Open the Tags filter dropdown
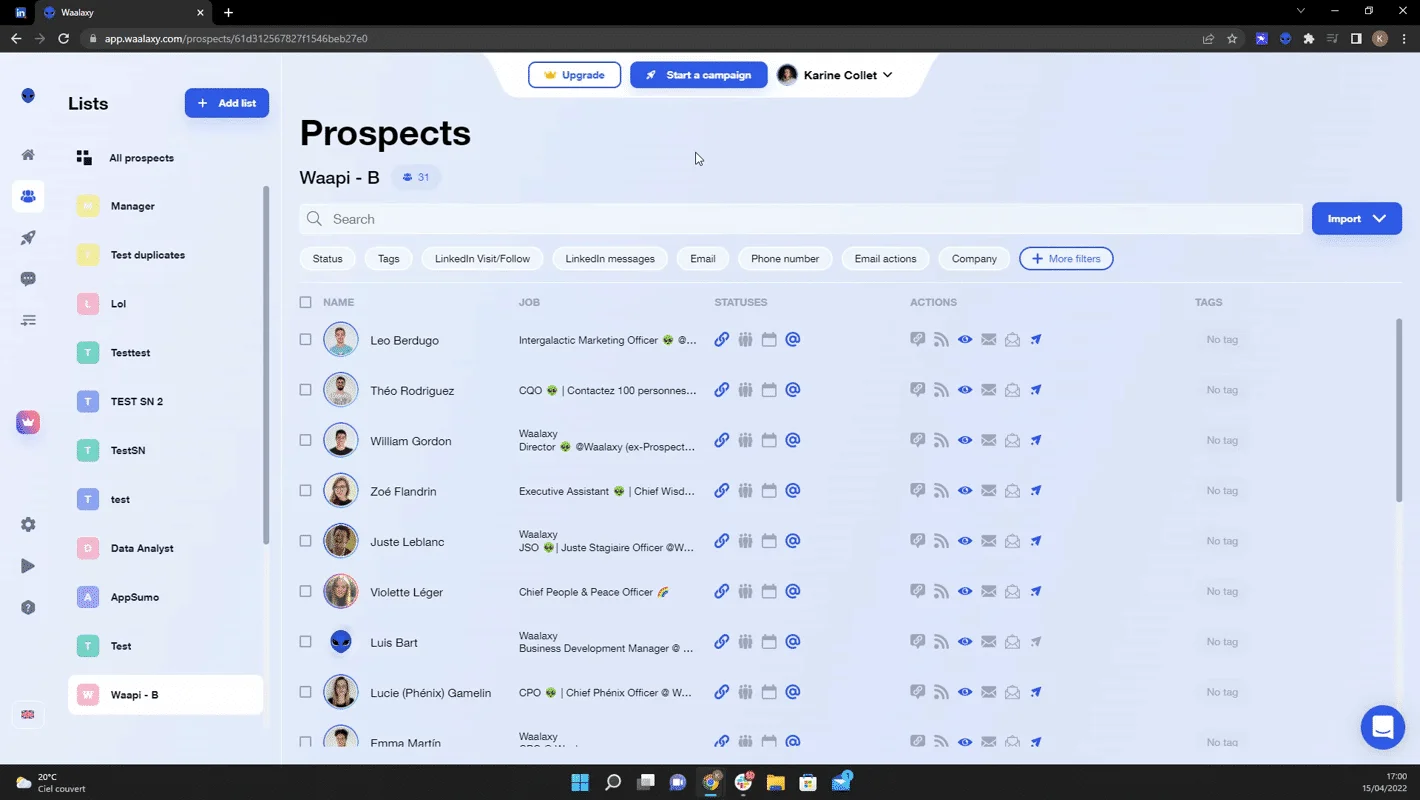This screenshot has width=1420, height=800. point(389,259)
